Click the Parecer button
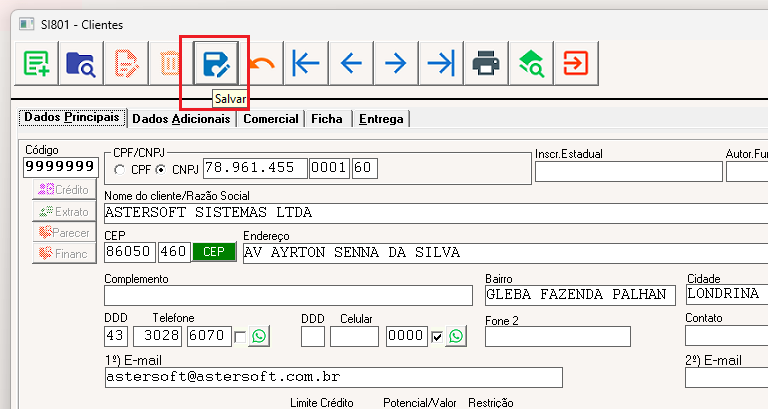This screenshot has height=409, width=768. click(64, 233)
